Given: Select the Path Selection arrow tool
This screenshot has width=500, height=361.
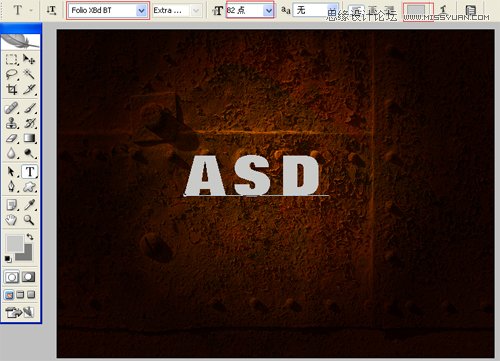Looking at the screenshot, I should pos(12,172).
